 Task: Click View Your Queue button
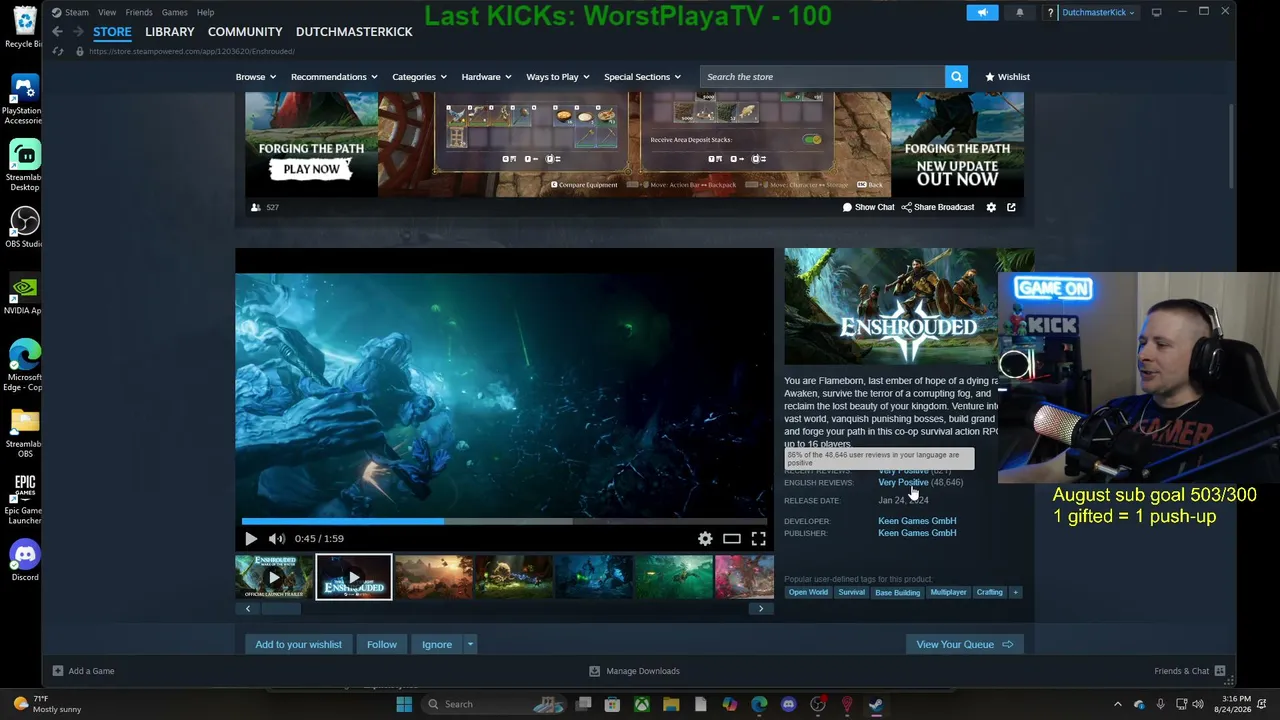tap(964, 645)
